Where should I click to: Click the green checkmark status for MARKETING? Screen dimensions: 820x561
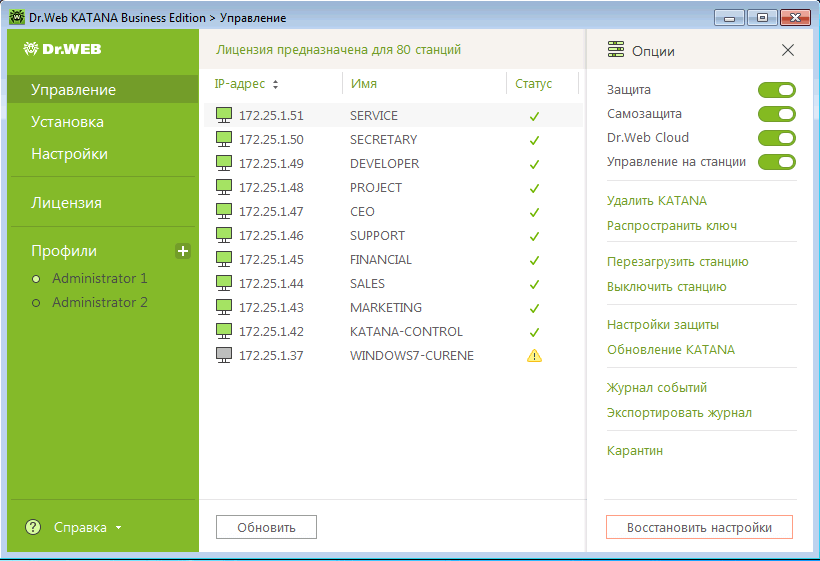tap(534, 308)
